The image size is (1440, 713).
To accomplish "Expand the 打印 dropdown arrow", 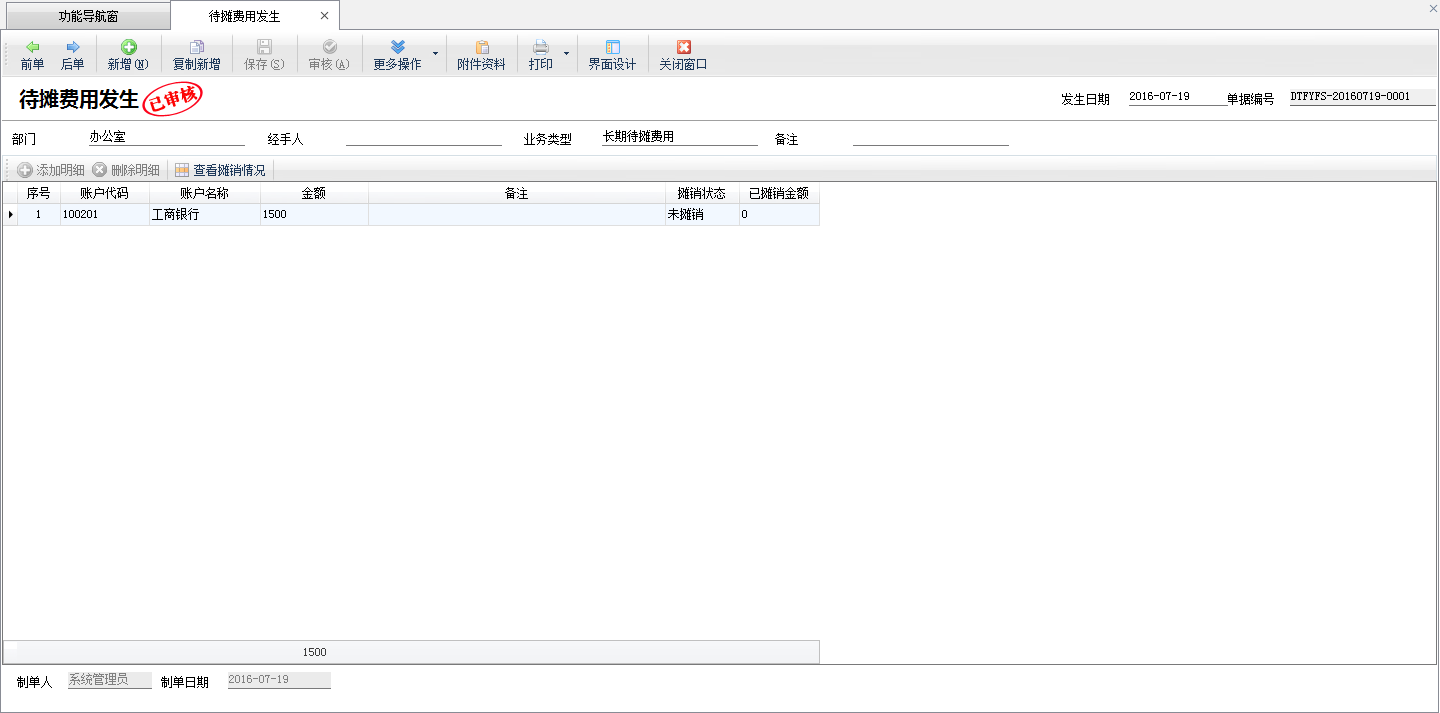I will click(566, 53).
